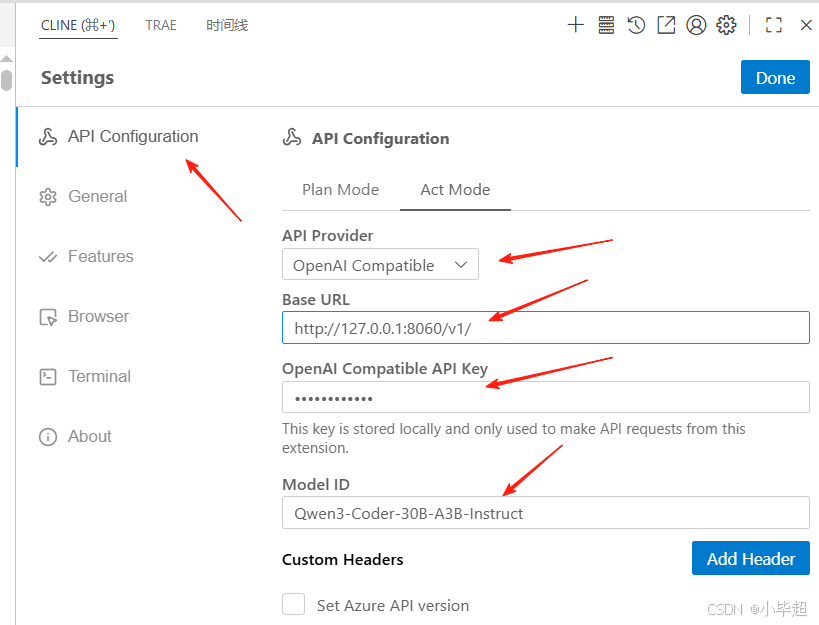Click the Add Header button
The image size is (819, 625).
tap(751, 558)
